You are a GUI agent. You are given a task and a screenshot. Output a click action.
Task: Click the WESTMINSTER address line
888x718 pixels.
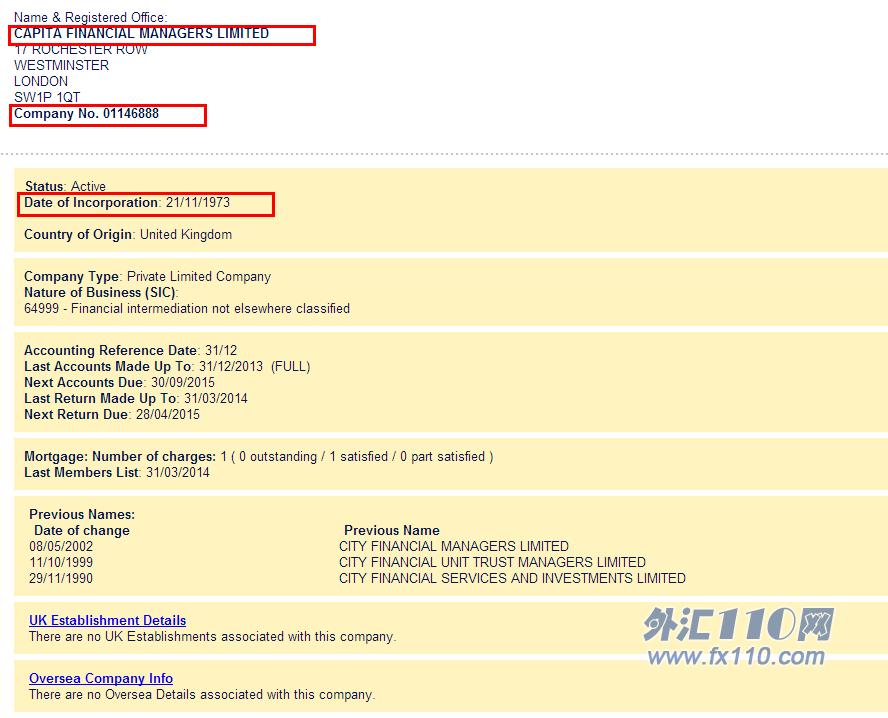pyautogui.click(x=62, y=66)
